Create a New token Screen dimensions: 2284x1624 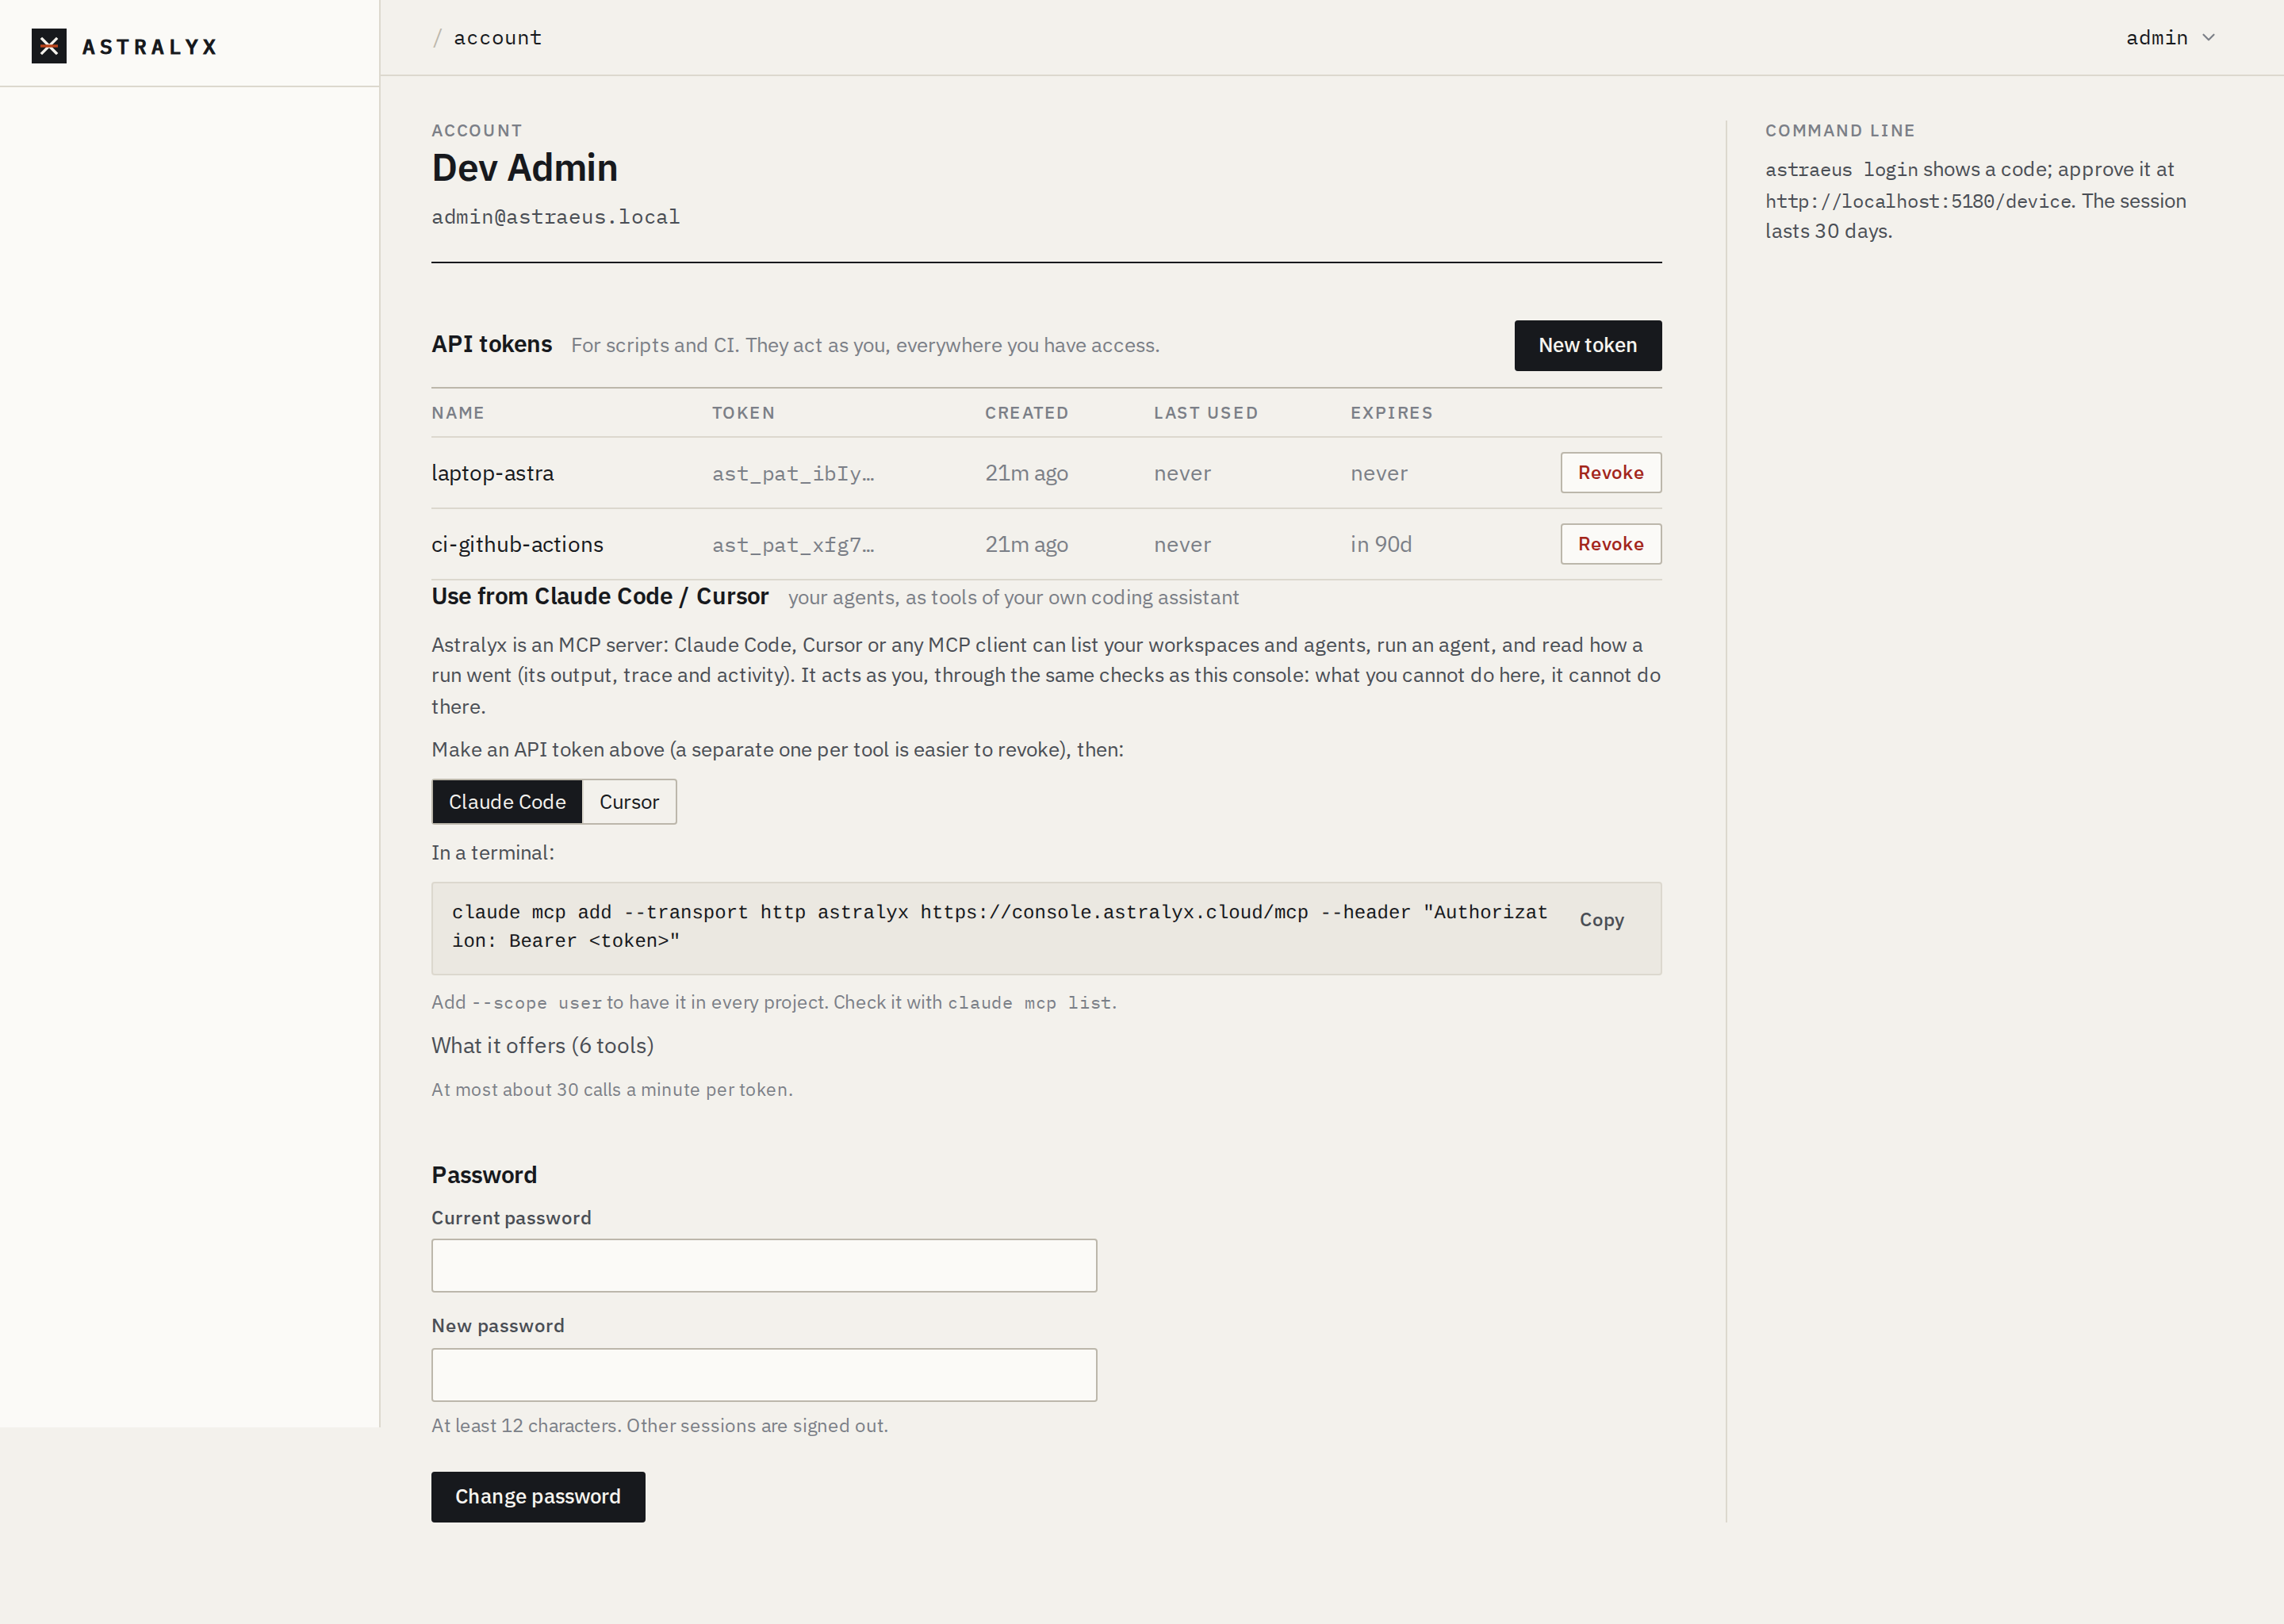[x=1587, y=345]
